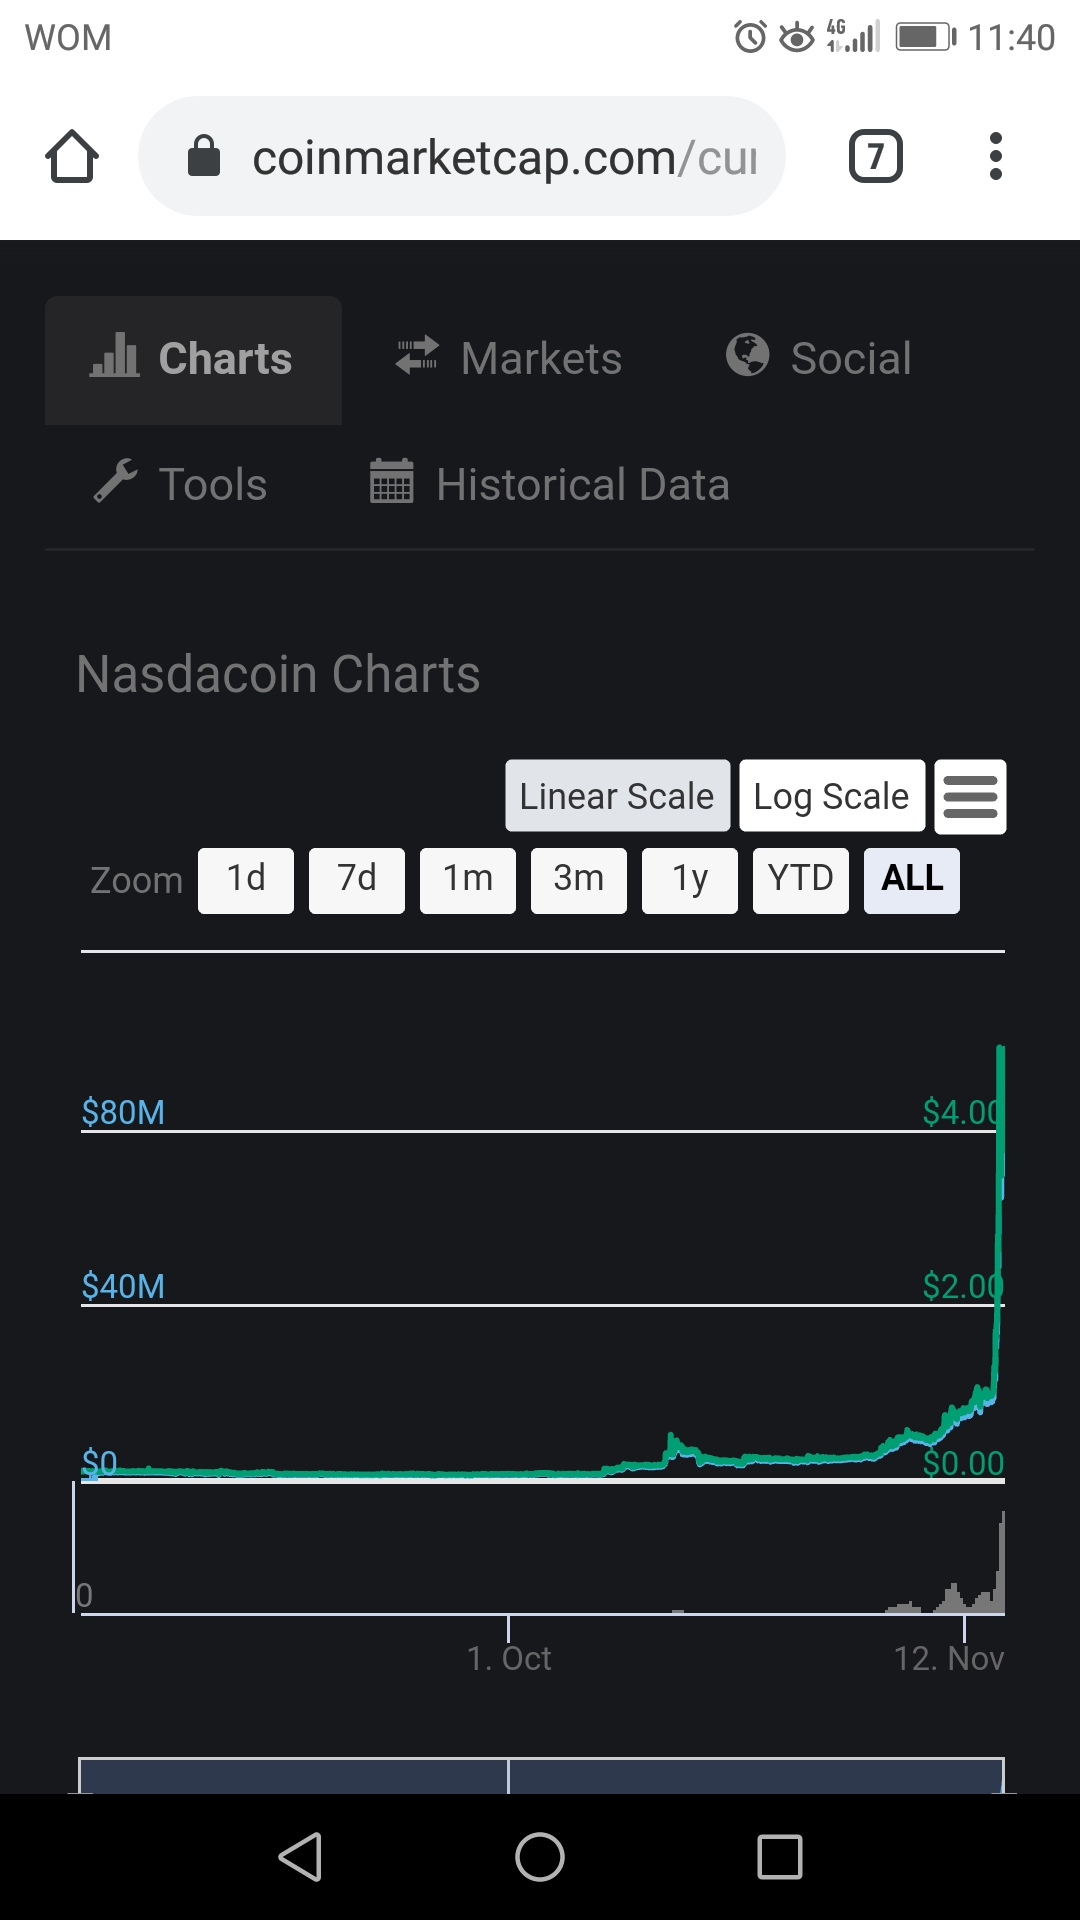This screenshot has height=1920, width=1080.
Task: Click the chart range navigator strip
Action: coord(541,1775)
